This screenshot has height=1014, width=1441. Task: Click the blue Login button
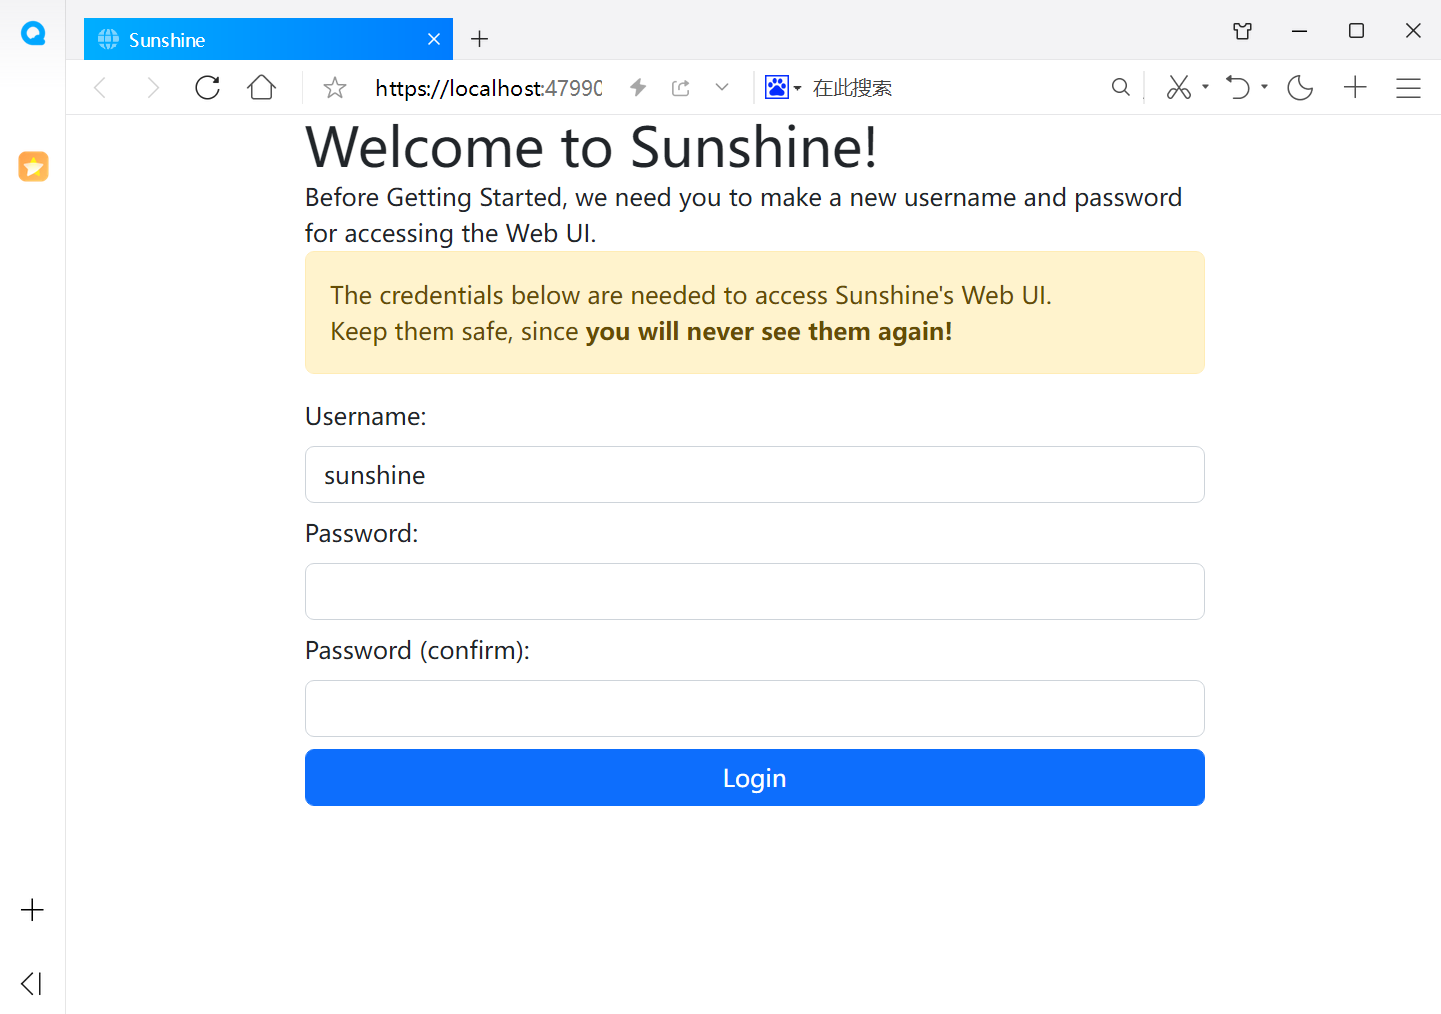click(x=755, y=778)
